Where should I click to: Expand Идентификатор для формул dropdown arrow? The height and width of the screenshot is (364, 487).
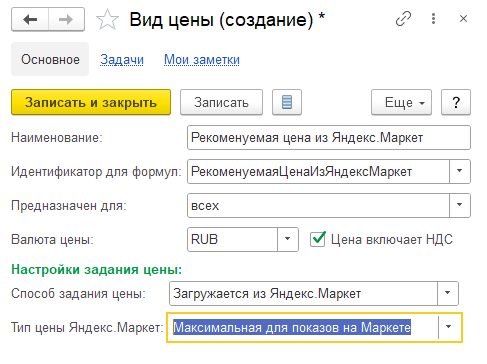point(460,172)
